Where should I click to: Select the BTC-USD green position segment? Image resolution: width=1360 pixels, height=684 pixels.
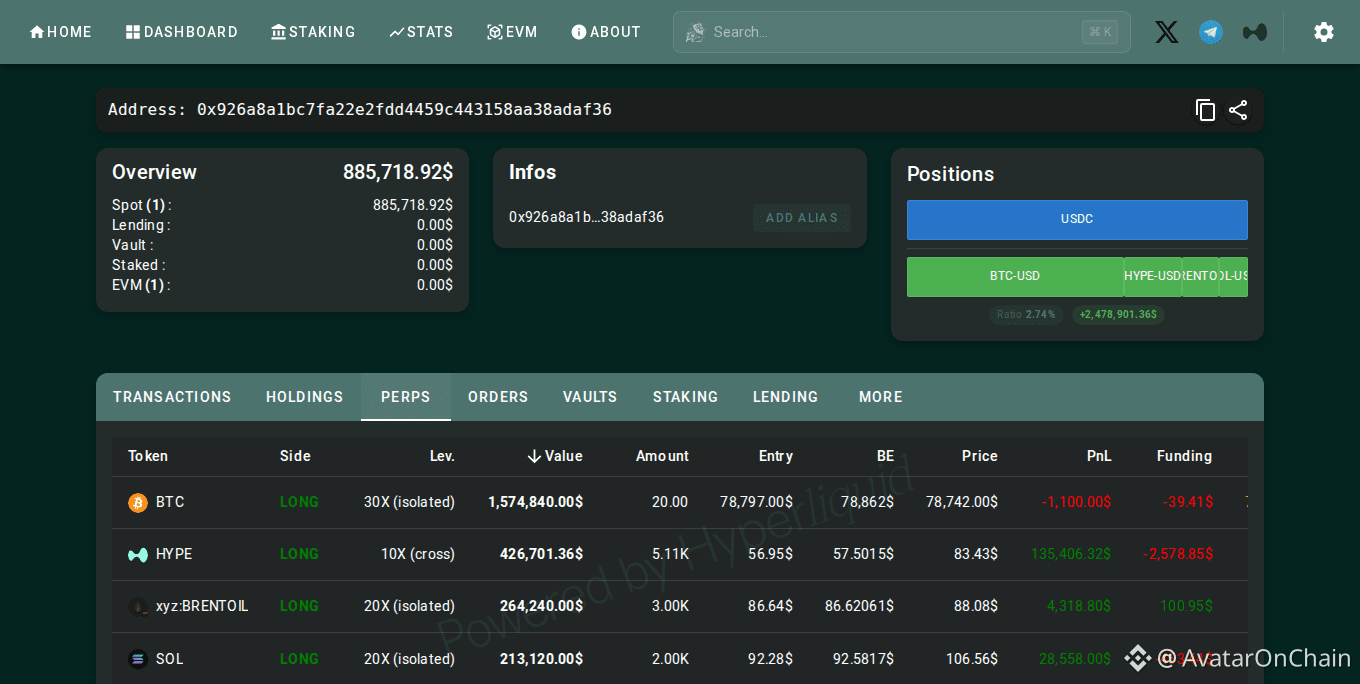coord(1015,277)
